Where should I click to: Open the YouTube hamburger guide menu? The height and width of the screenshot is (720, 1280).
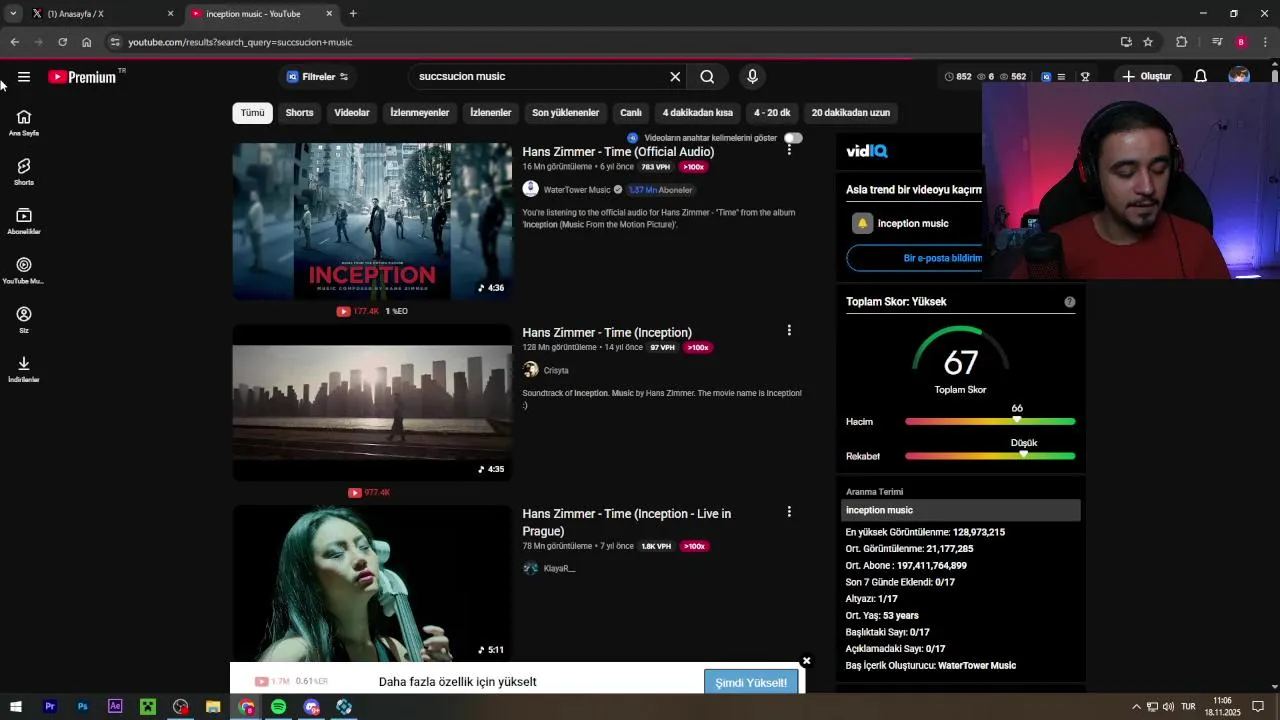[24, 77]
